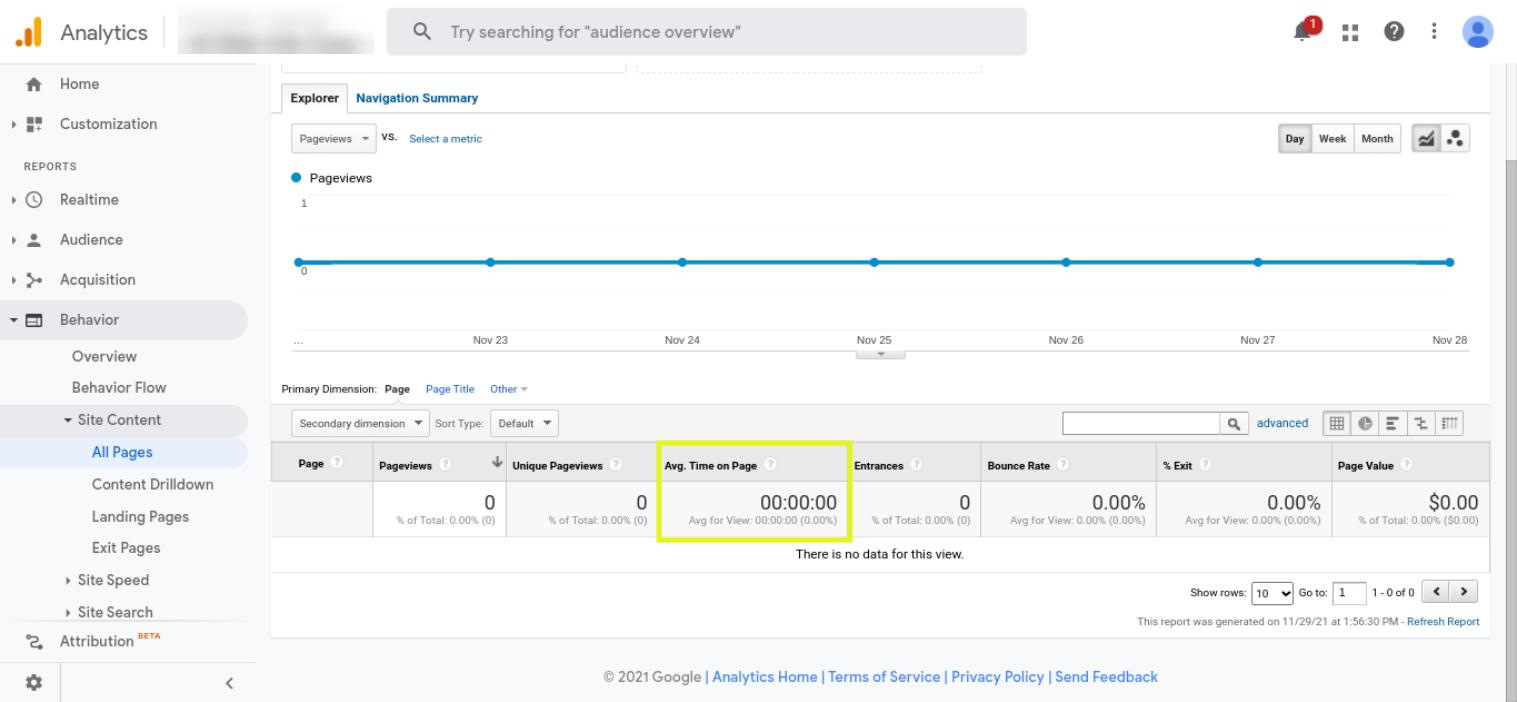The width and height of the screenshot is (1517, 702).
Task: Open Landing Pages in the sidebar
Action: (140, 516)
